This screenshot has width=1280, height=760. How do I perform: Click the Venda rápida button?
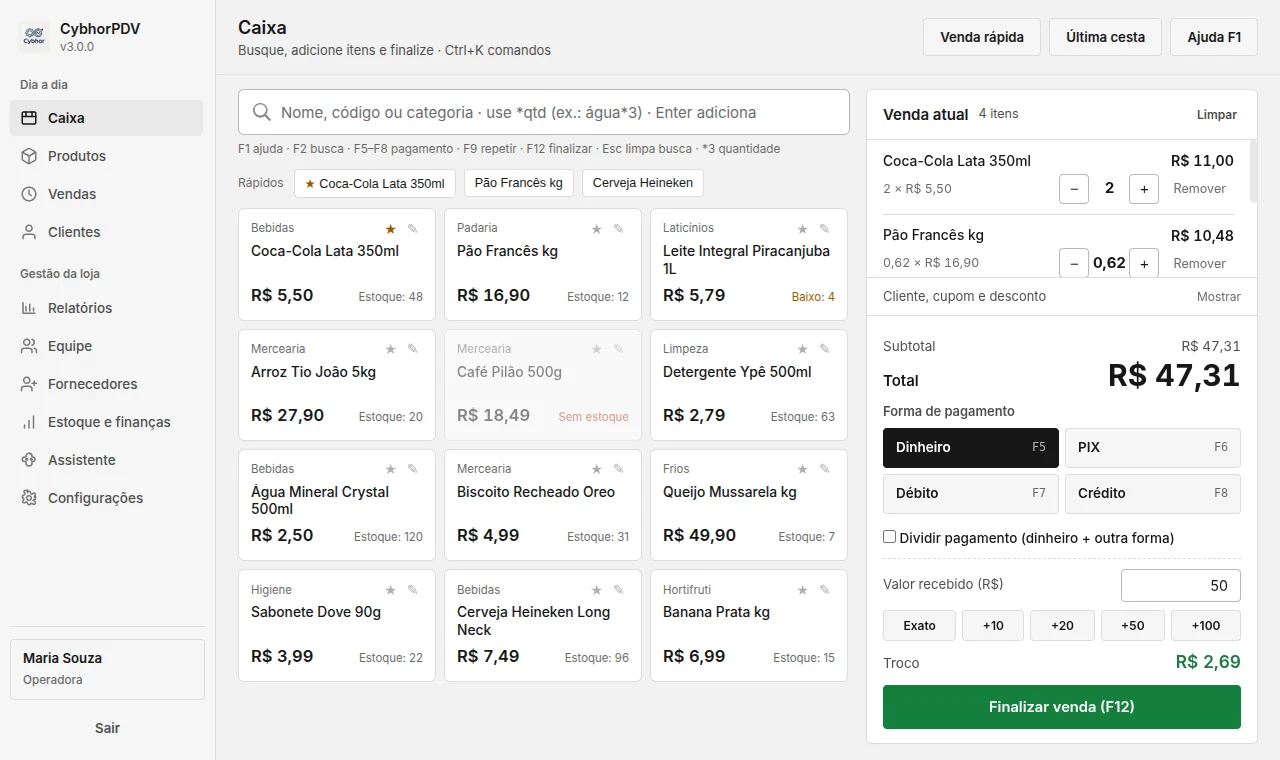(x=981, y=37)
